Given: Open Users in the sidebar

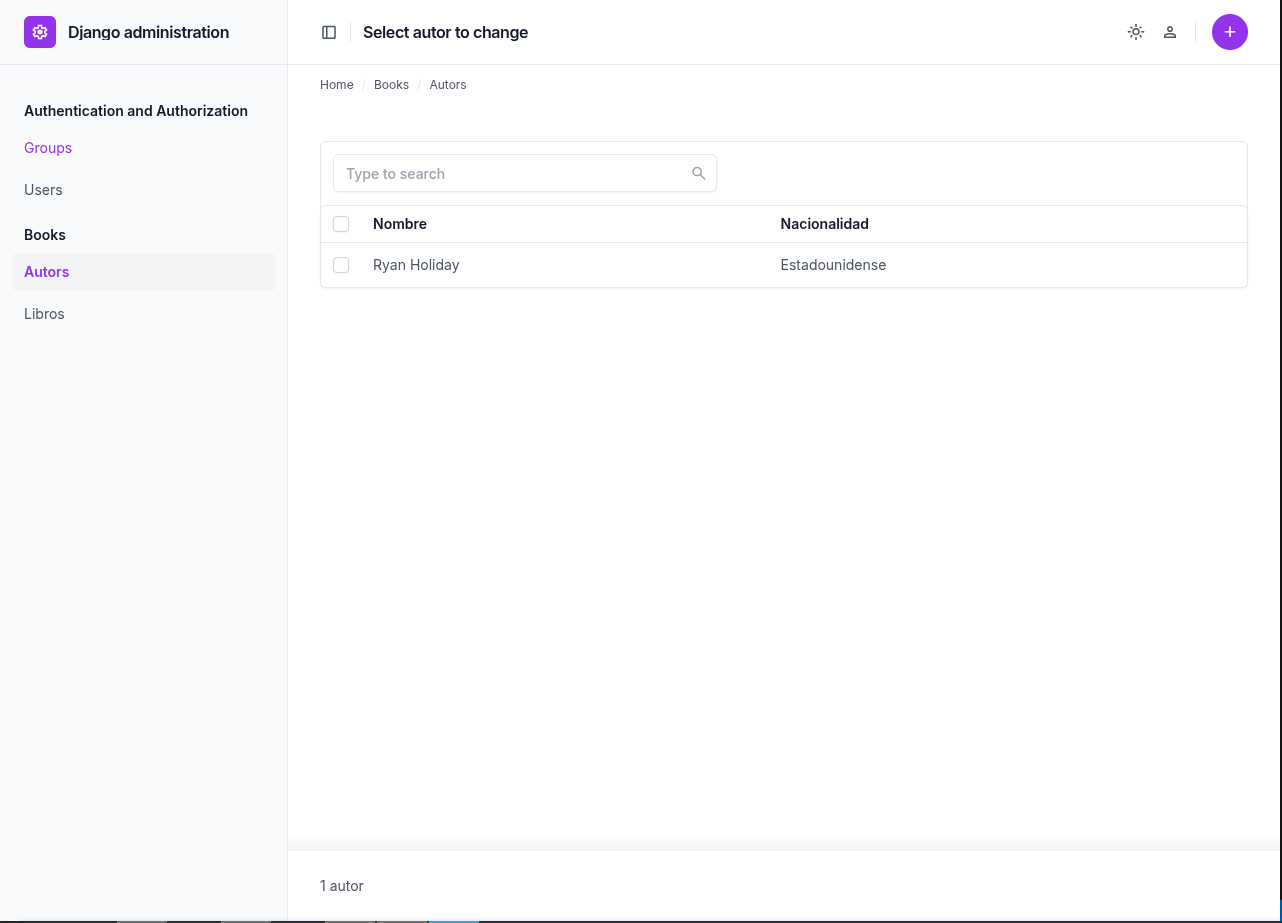Looking at the screenshot, I should pyautogui.click(x=43, y=190).
